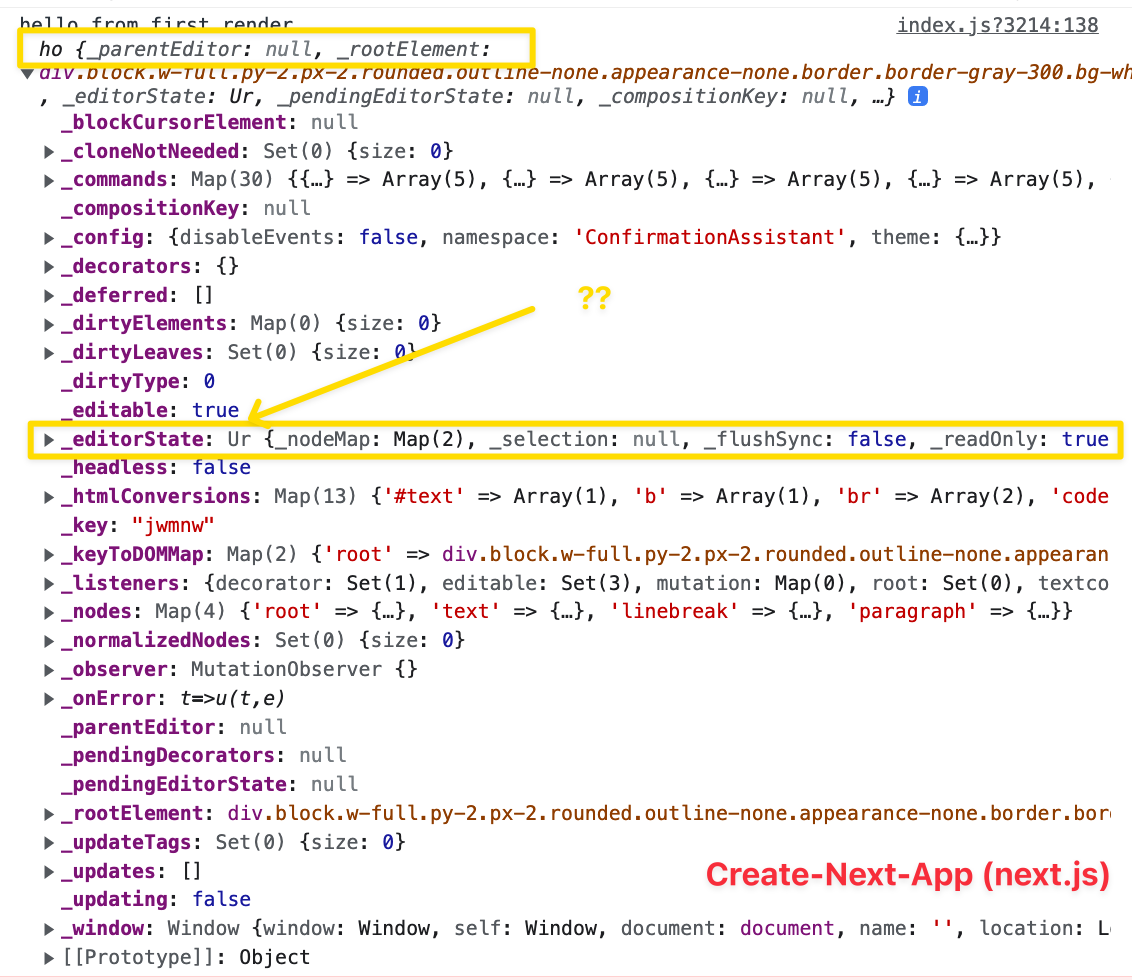Expand the _observer MutationObserver entry
Image resolution: width=1132 pixels, height=980 pixels.
(x=48, y=670)
